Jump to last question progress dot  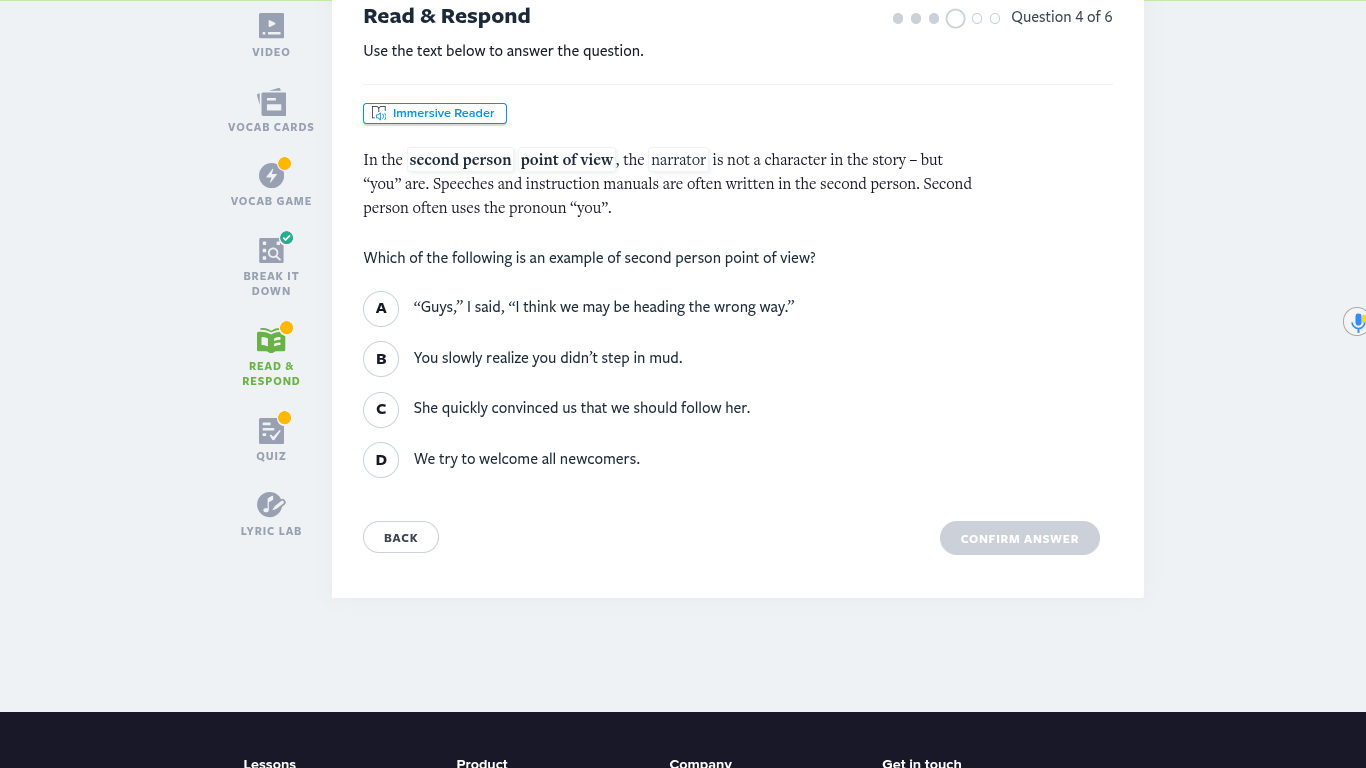pos(995,18)
